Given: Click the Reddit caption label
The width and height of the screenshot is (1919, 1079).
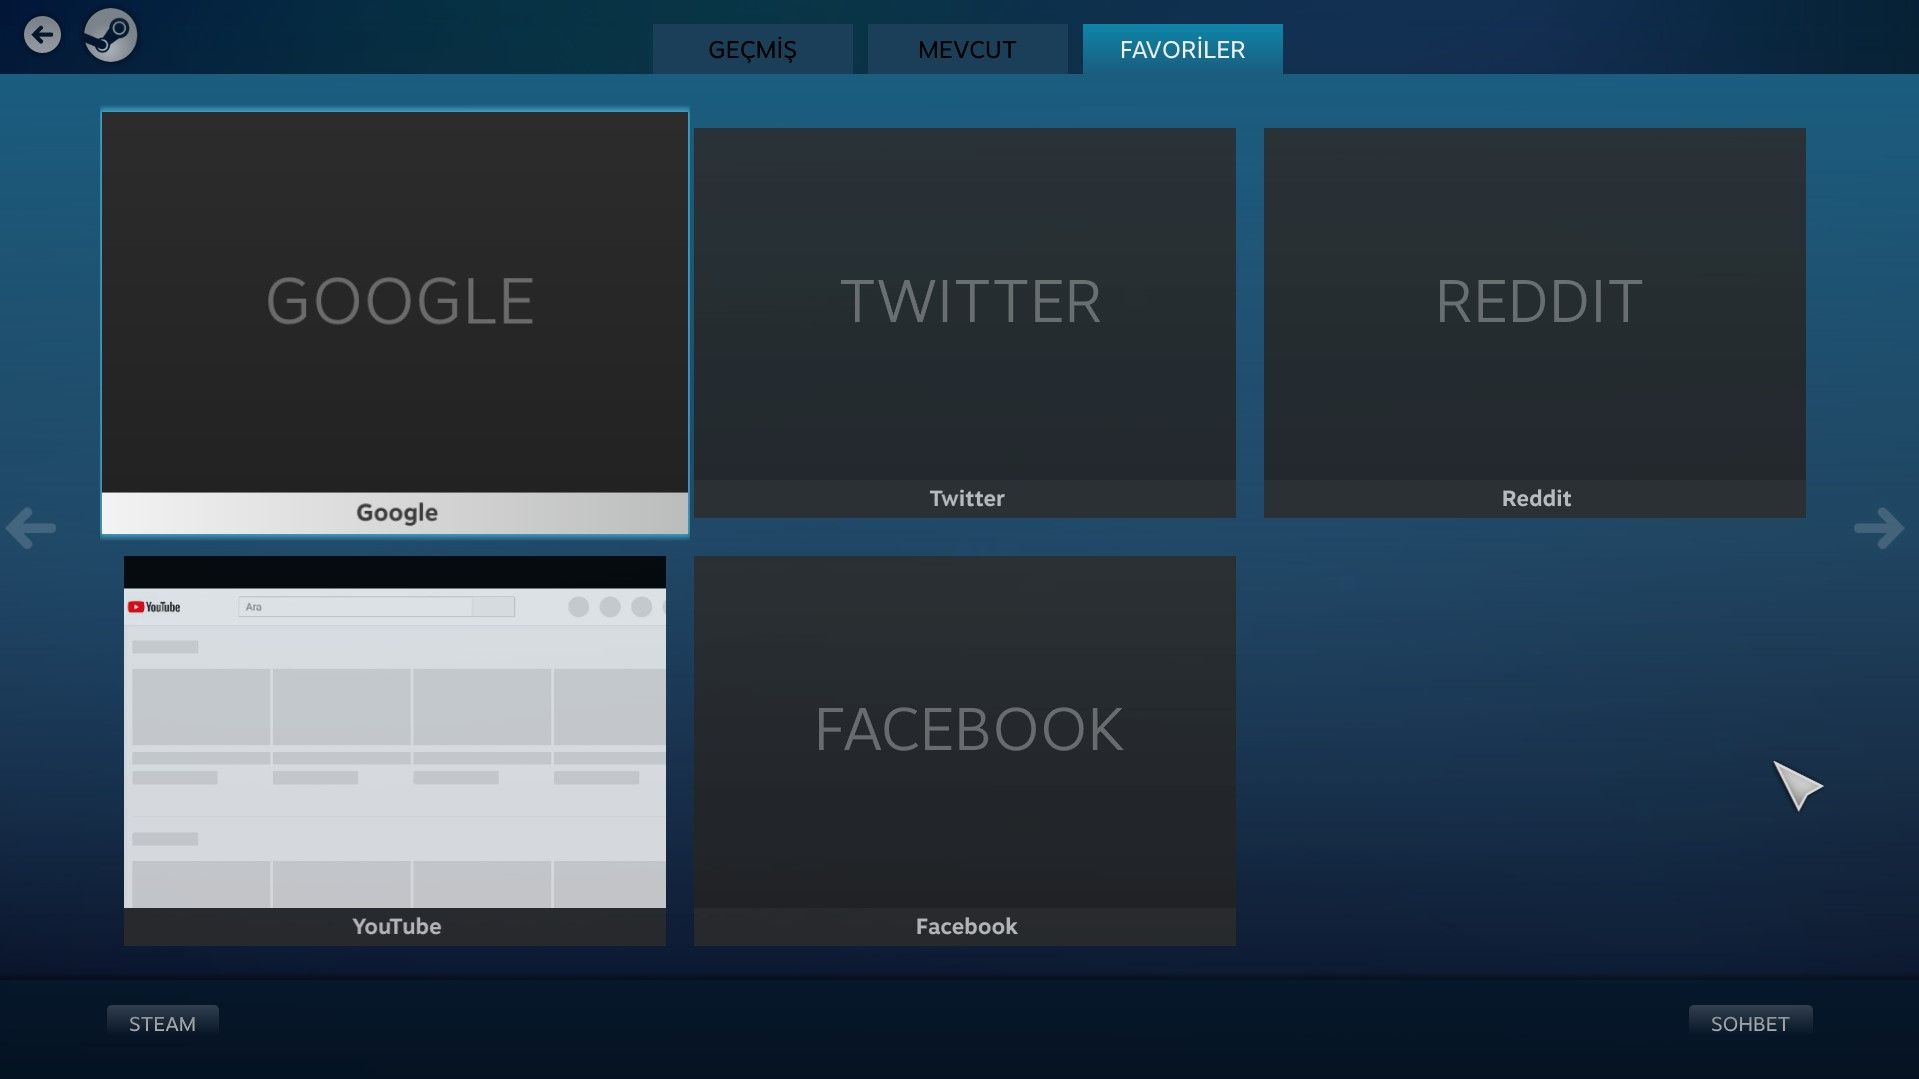Looking at the screenshot, I should [1536, 498].
